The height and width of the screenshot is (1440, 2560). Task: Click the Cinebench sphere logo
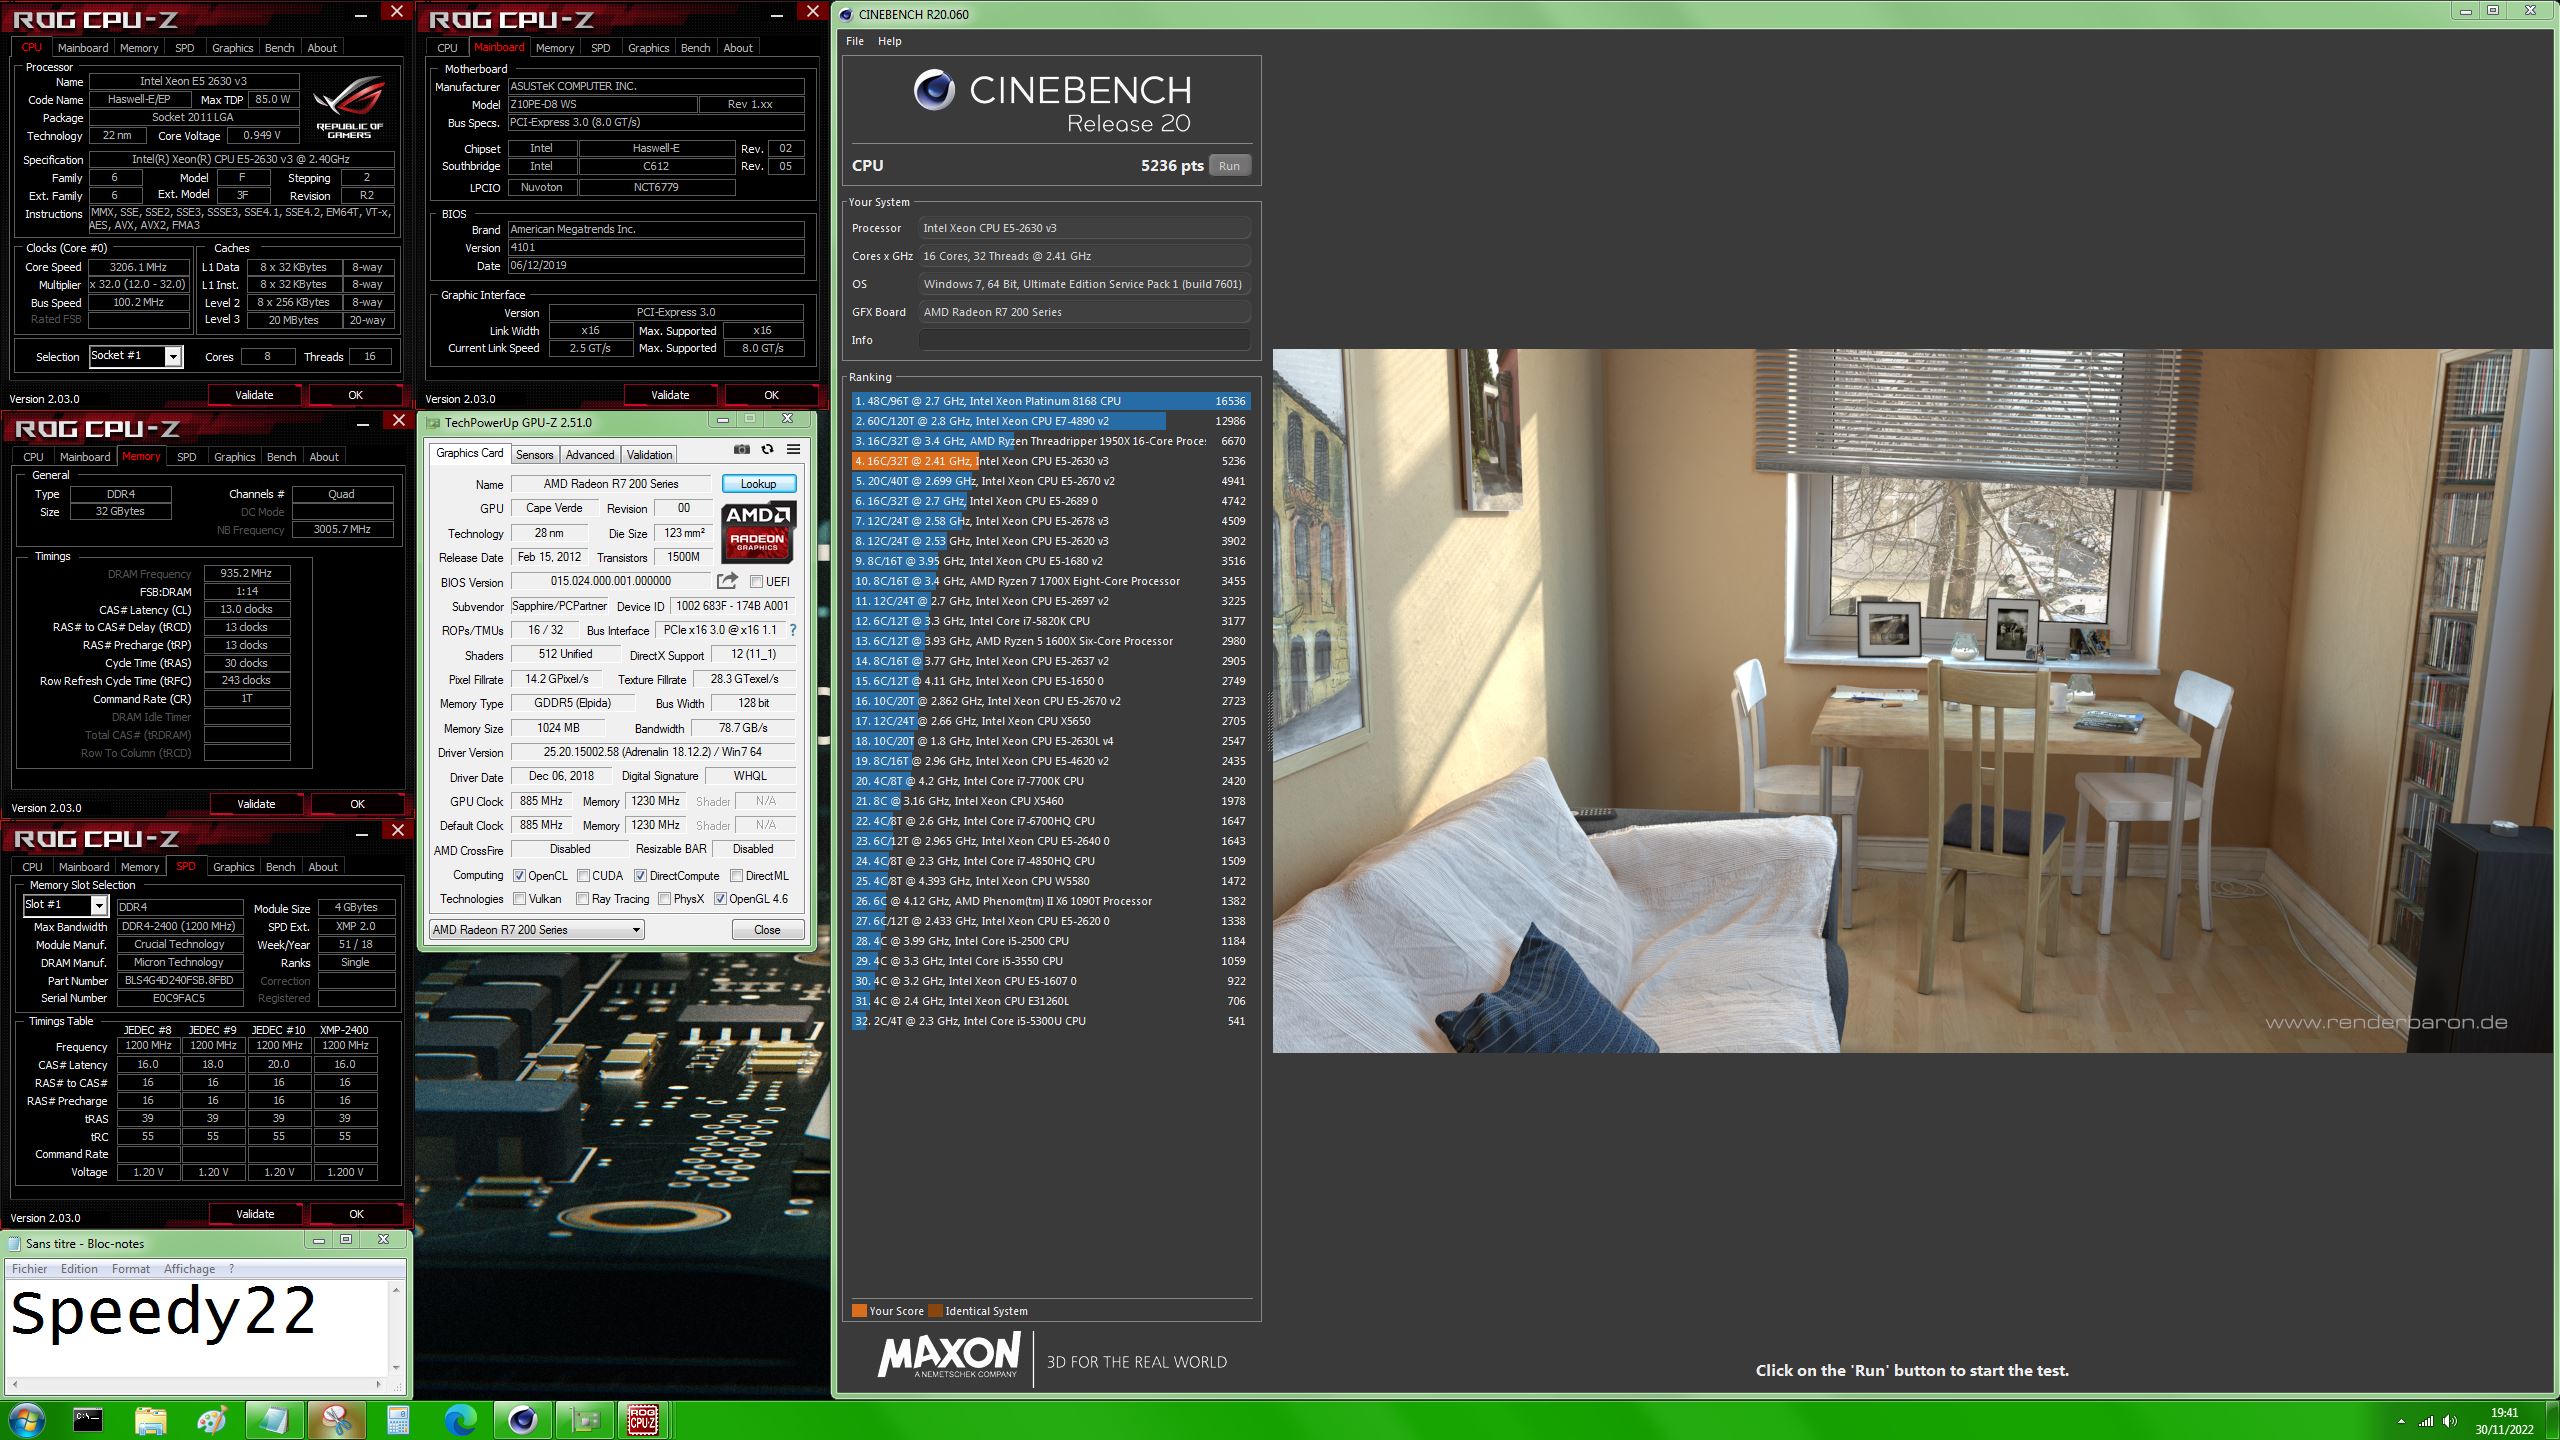[934, 91]
